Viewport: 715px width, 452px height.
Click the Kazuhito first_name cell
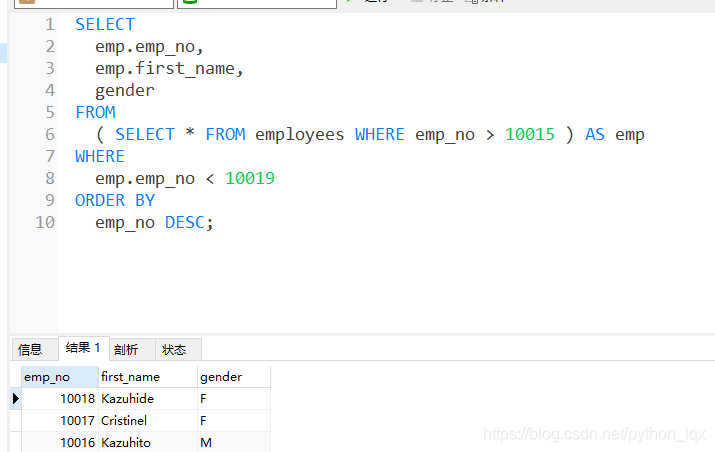pos(148,442)
